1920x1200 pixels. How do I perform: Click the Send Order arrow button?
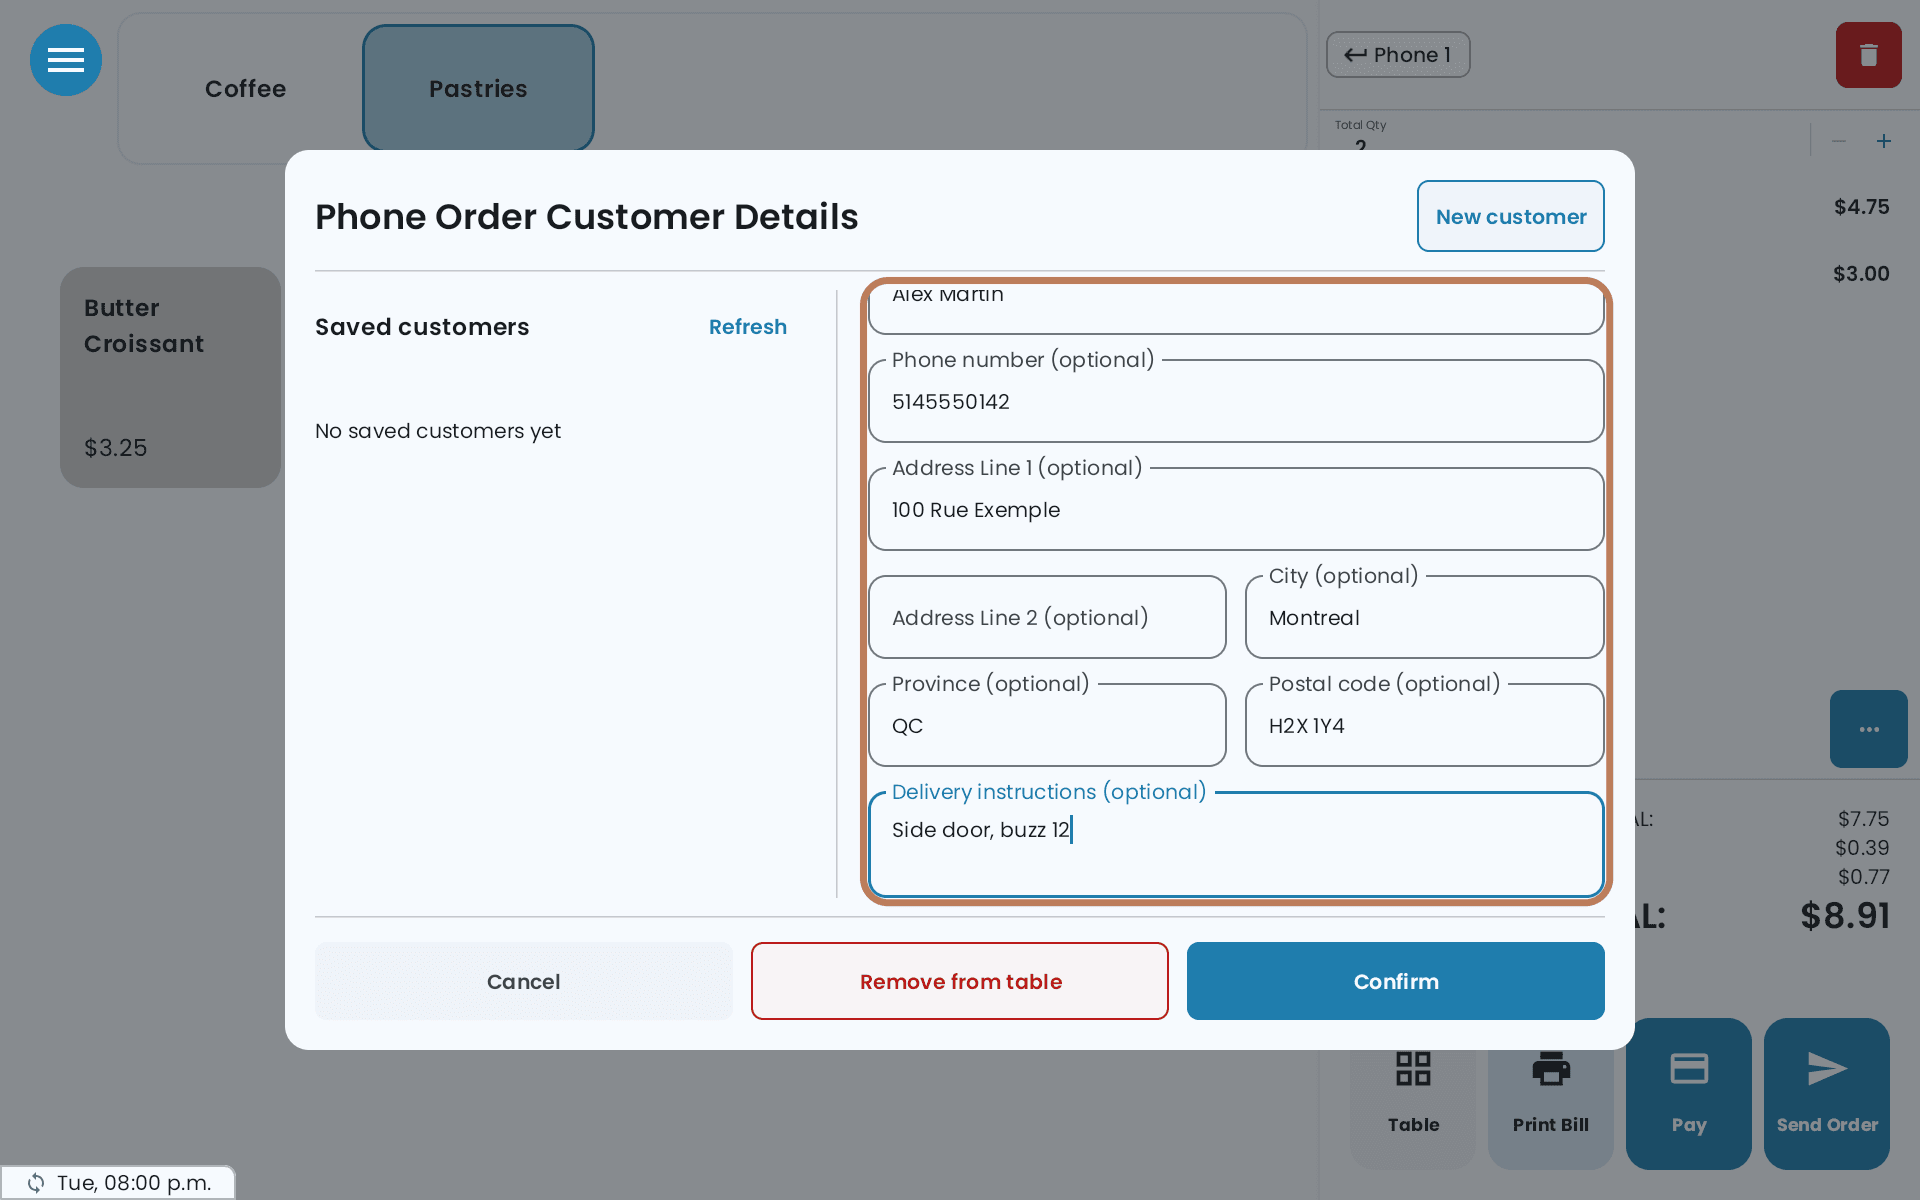(1827, 1093)
